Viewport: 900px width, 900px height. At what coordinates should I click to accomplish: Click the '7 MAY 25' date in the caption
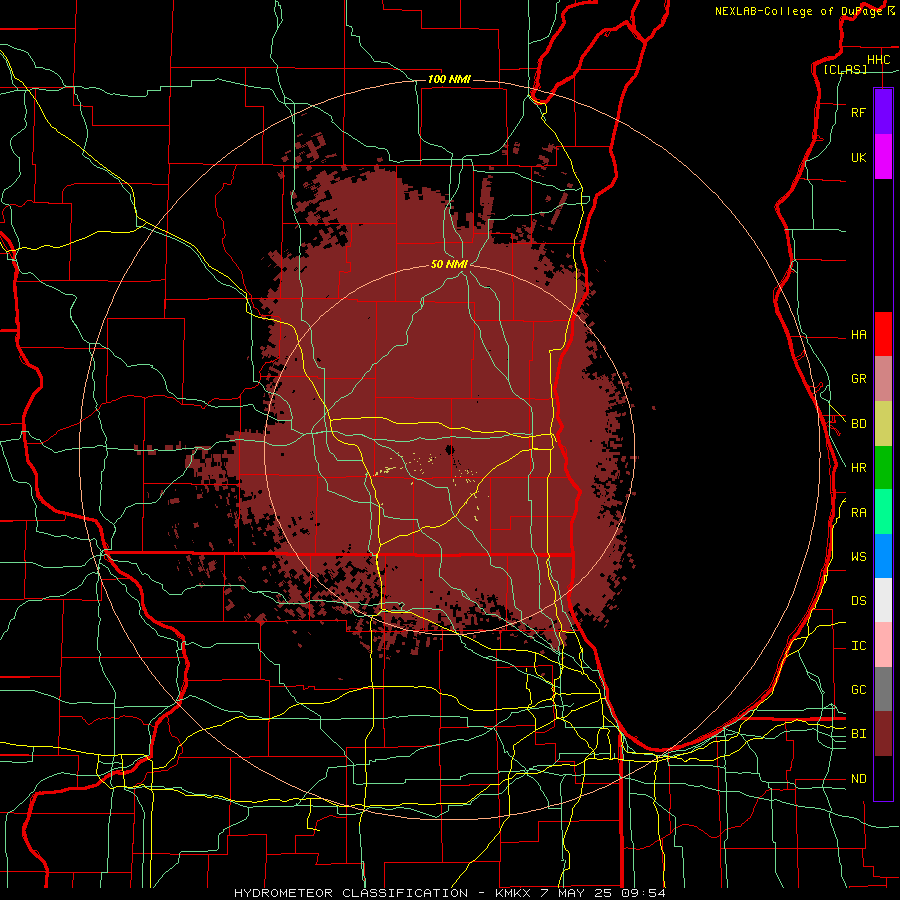point(576,893)
